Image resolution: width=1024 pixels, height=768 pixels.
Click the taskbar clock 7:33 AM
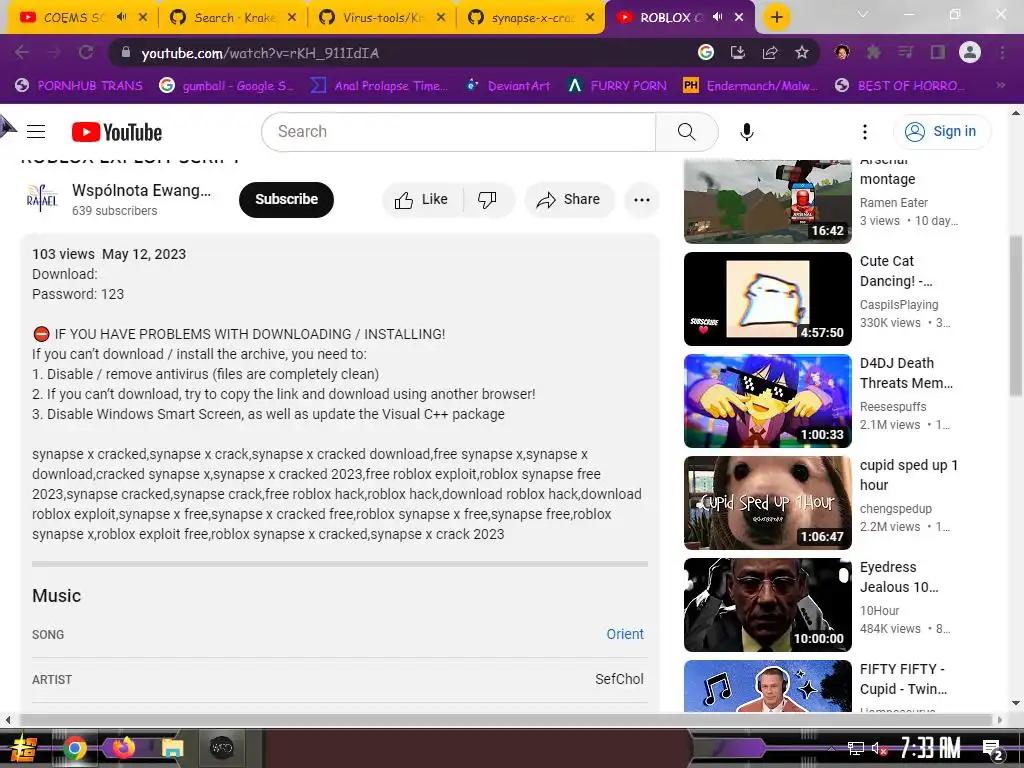coord(930,748)
